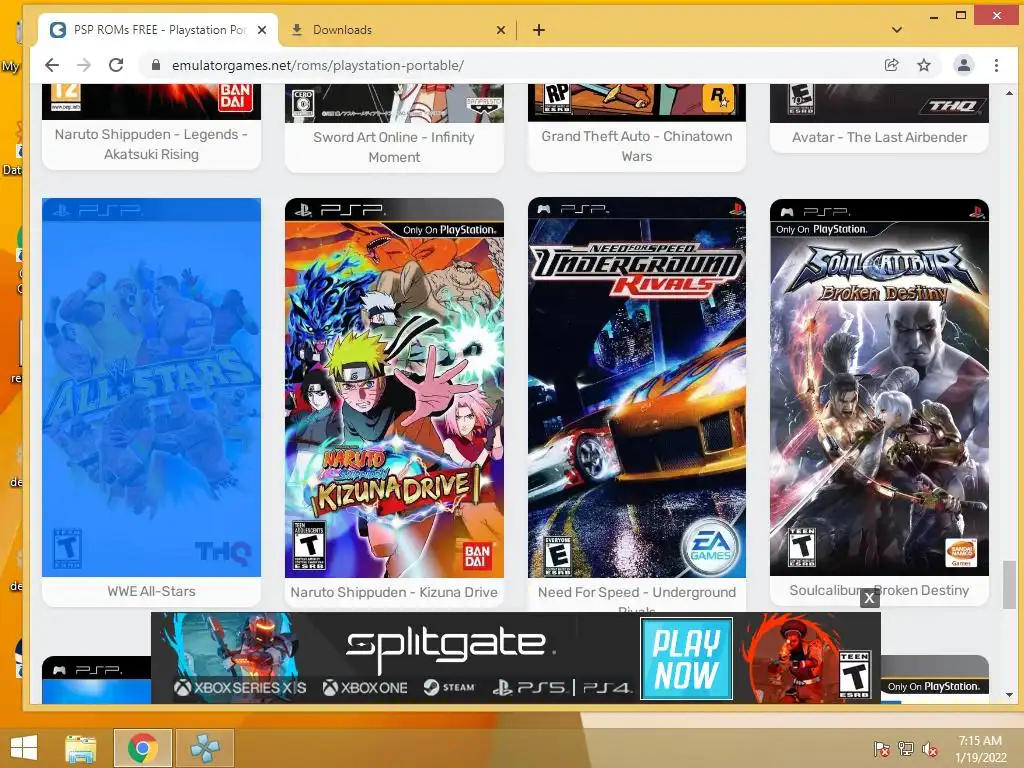The height and width of the screenshot is (768, 1024).
Task: Open the Windows Start menu
Action: pyautogui.click(x=24, y=748)
